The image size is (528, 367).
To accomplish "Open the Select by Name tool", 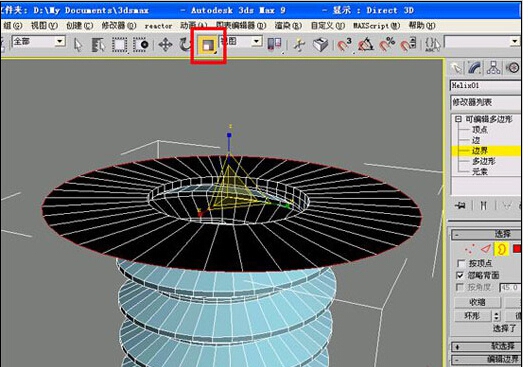I will coord(98,45).
